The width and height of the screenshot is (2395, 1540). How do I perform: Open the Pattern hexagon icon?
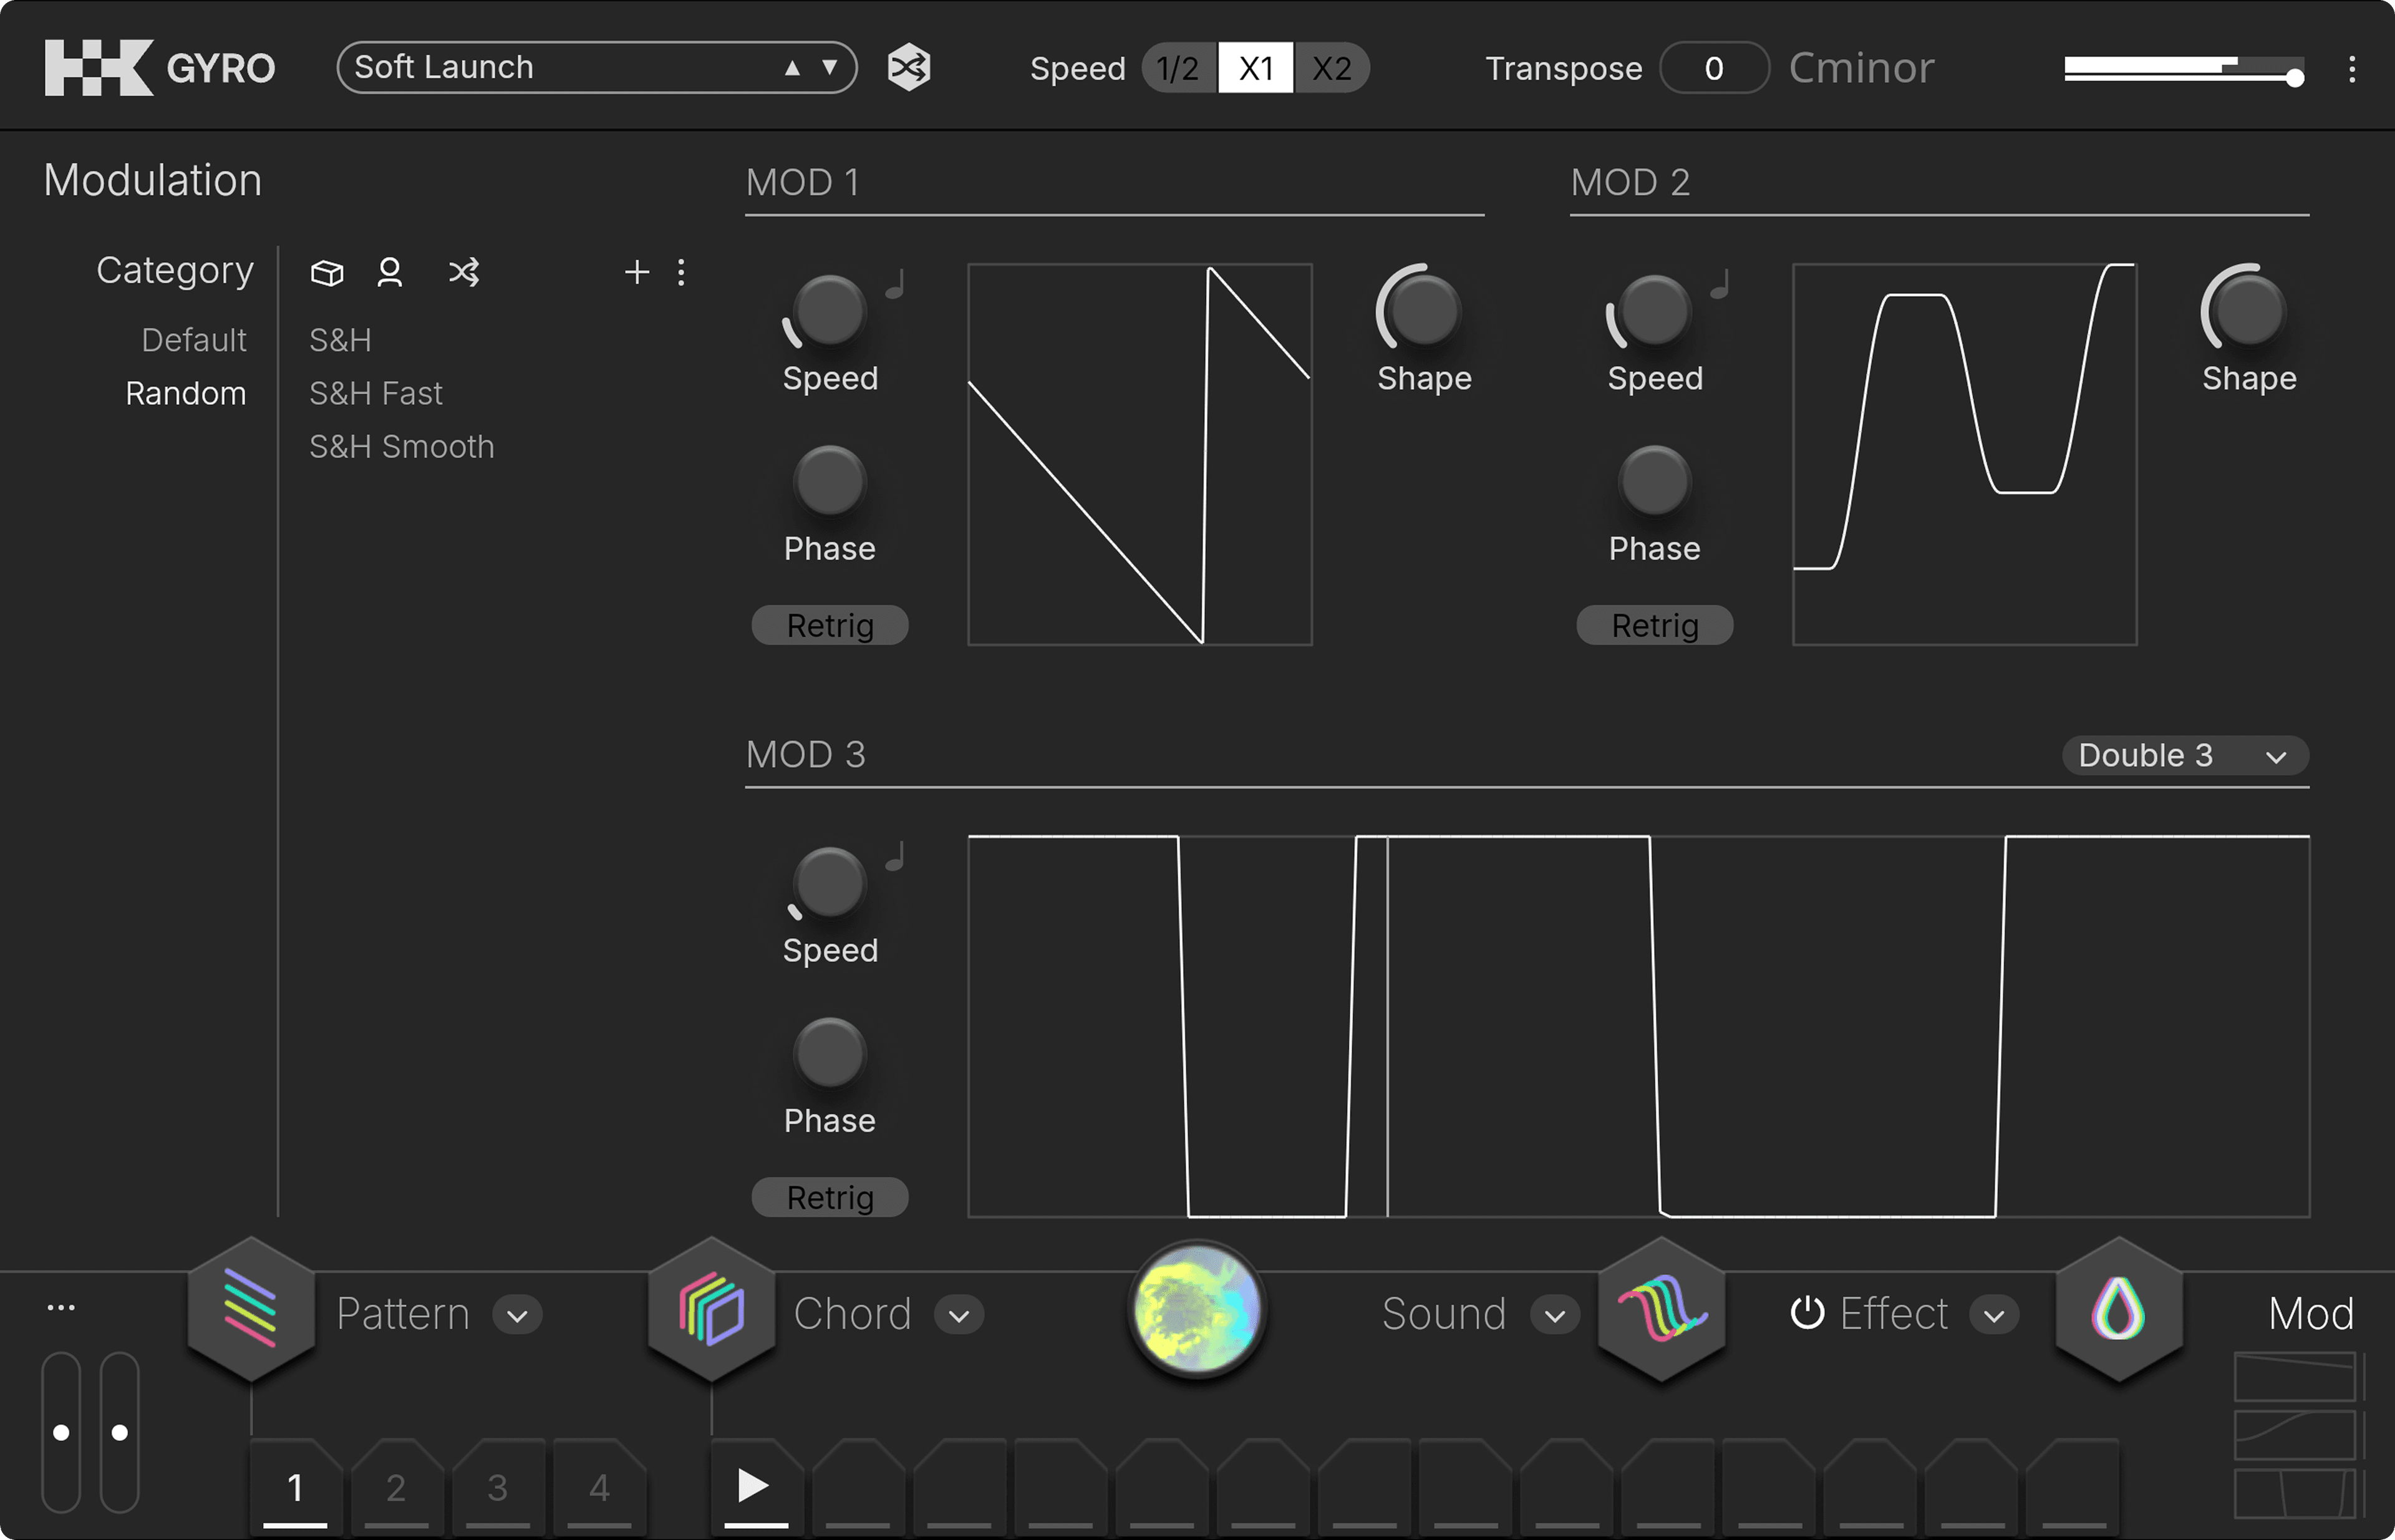tap(251, 1309)
